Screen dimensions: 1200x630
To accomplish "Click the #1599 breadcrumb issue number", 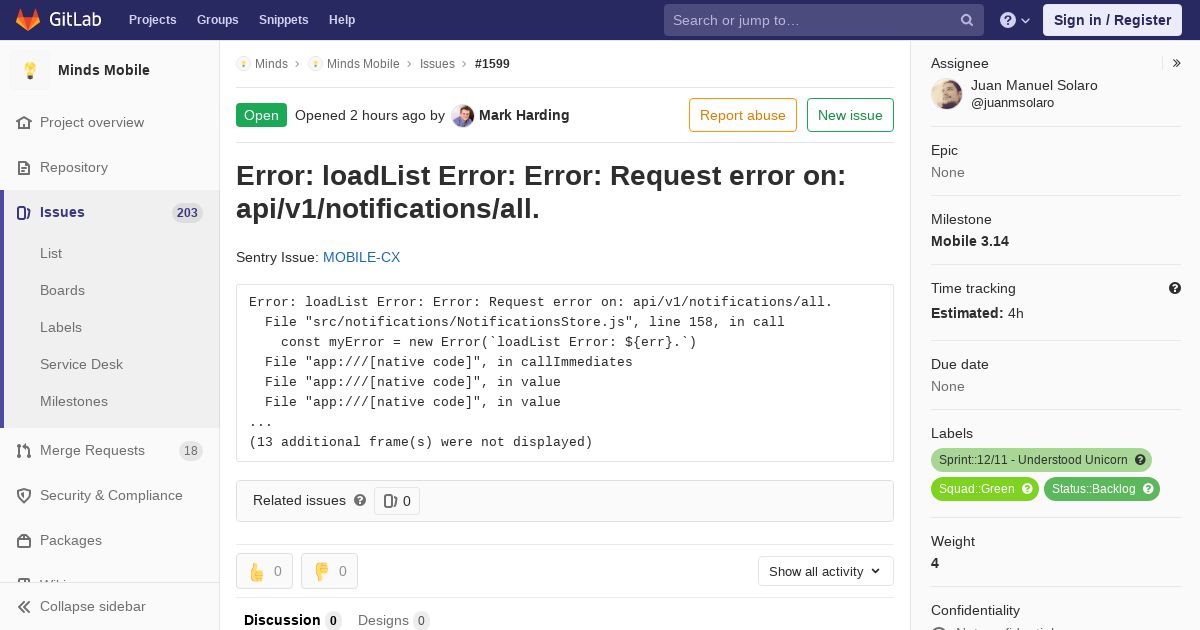I will coord(492,63).
